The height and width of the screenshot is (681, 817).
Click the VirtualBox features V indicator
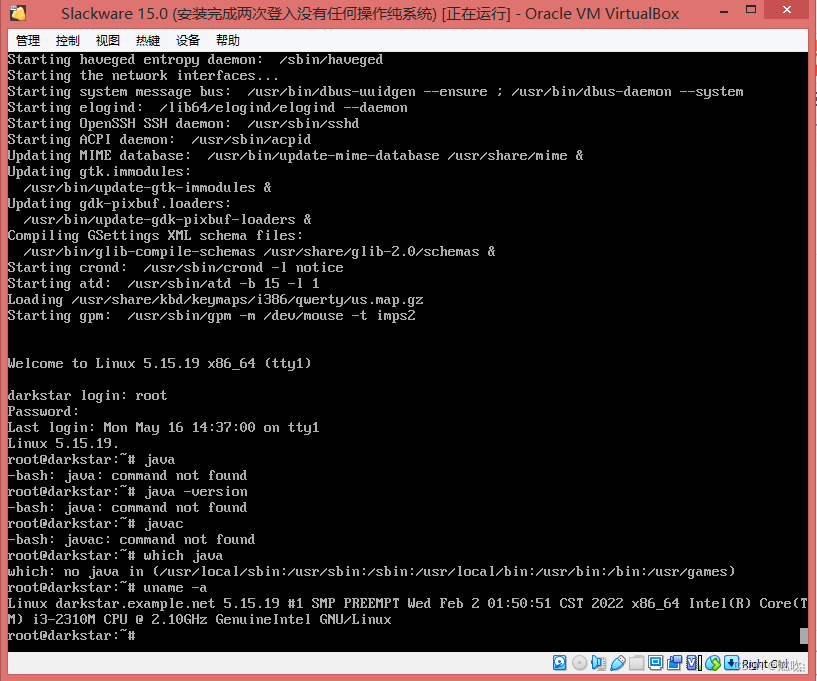(692, 663)
